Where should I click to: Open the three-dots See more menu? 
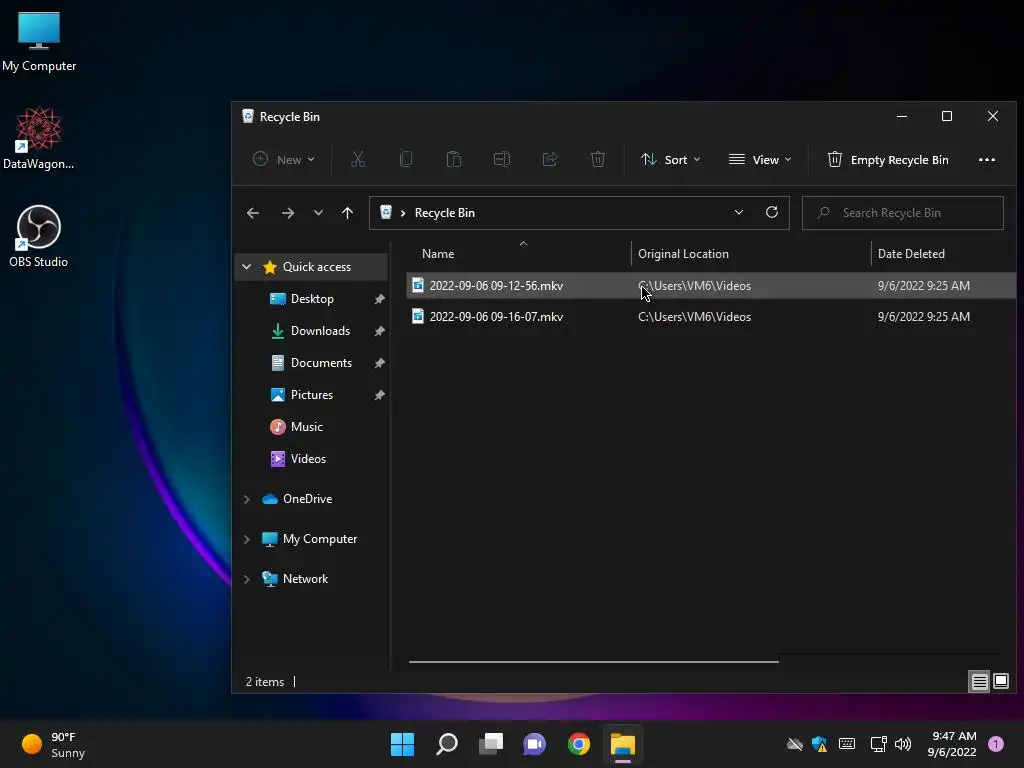987,159
